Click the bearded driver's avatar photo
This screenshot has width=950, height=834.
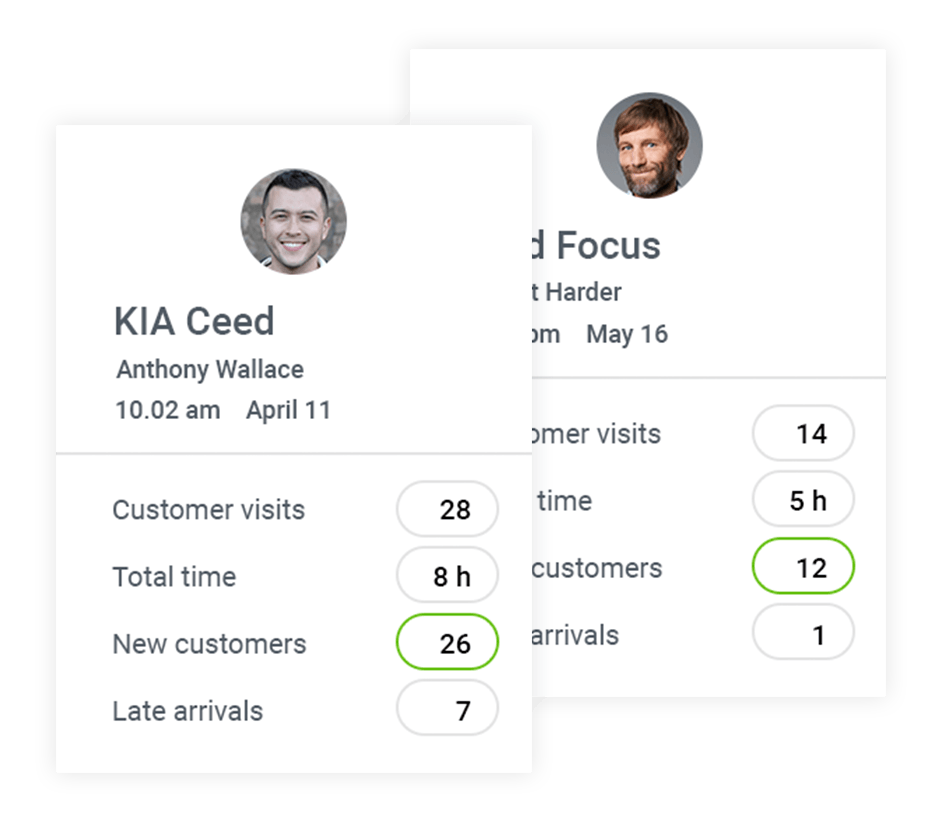coord(649,145)
